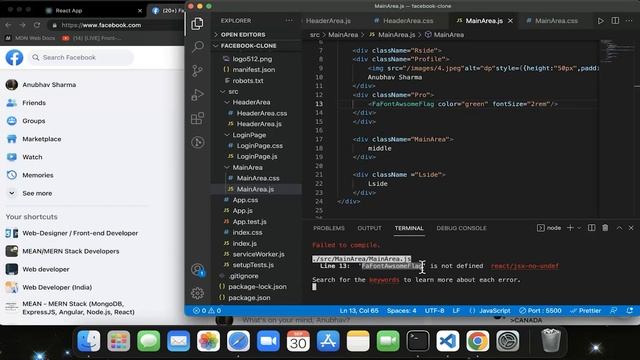This screenshot has height=360, width=640.
Task: Click errors and warnings status indicator
Action: (x=207, y=311)
